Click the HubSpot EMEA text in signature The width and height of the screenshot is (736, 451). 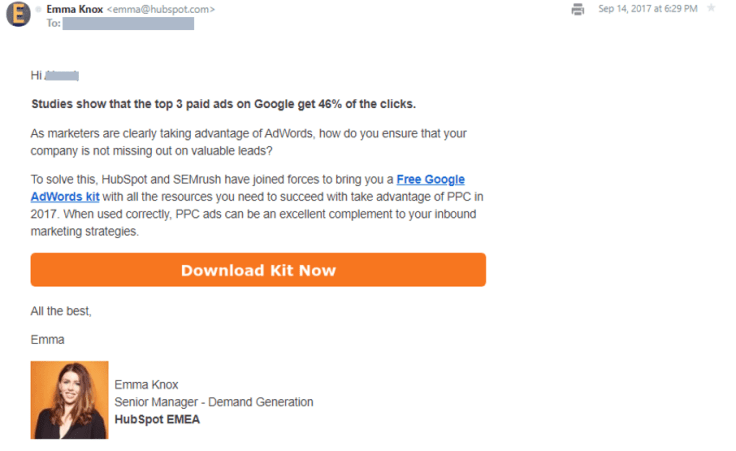[x=157, y=420]
